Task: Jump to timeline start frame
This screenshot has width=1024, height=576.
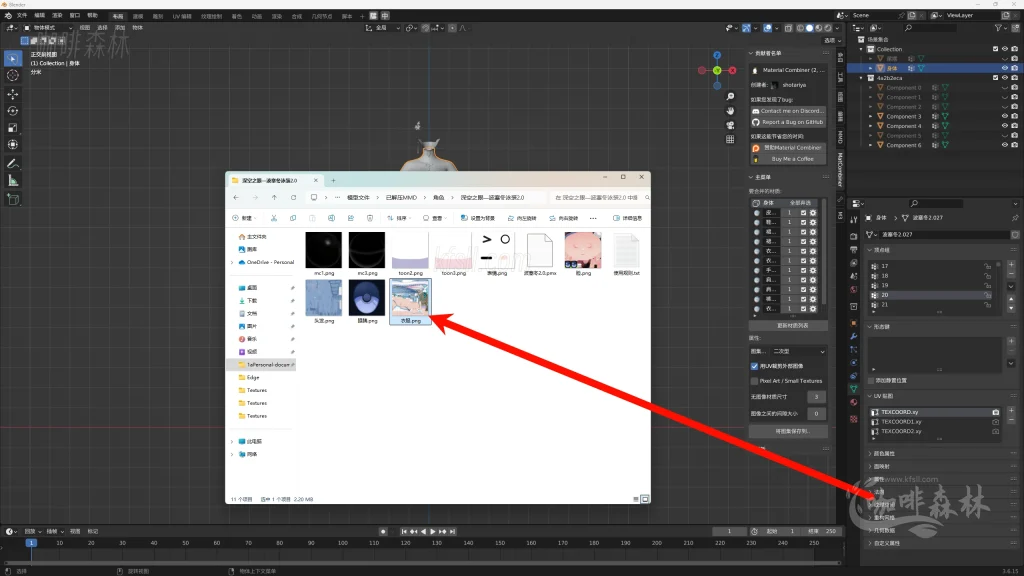Action: point(404,532)
